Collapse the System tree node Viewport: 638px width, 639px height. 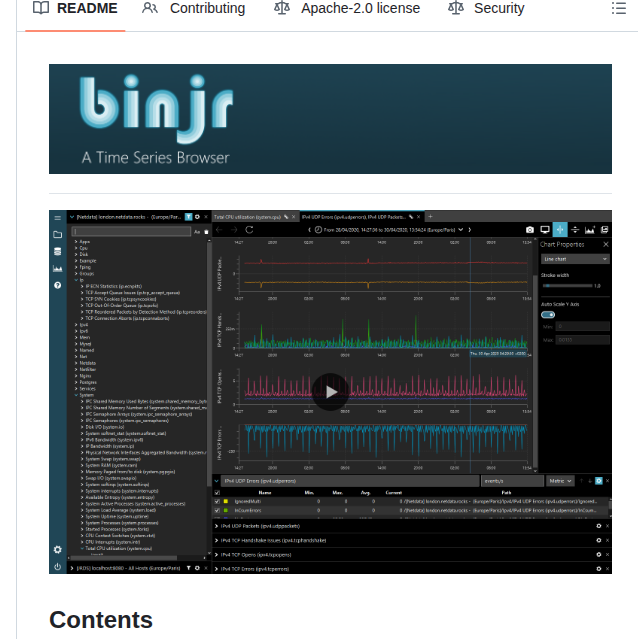pyautogui.click(x=76, y=395)
